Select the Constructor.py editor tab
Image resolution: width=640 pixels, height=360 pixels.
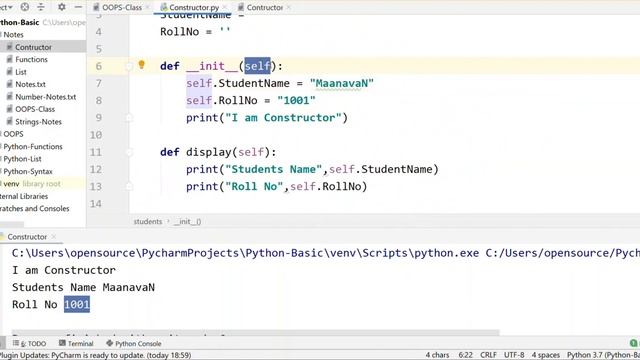(194, 7)
